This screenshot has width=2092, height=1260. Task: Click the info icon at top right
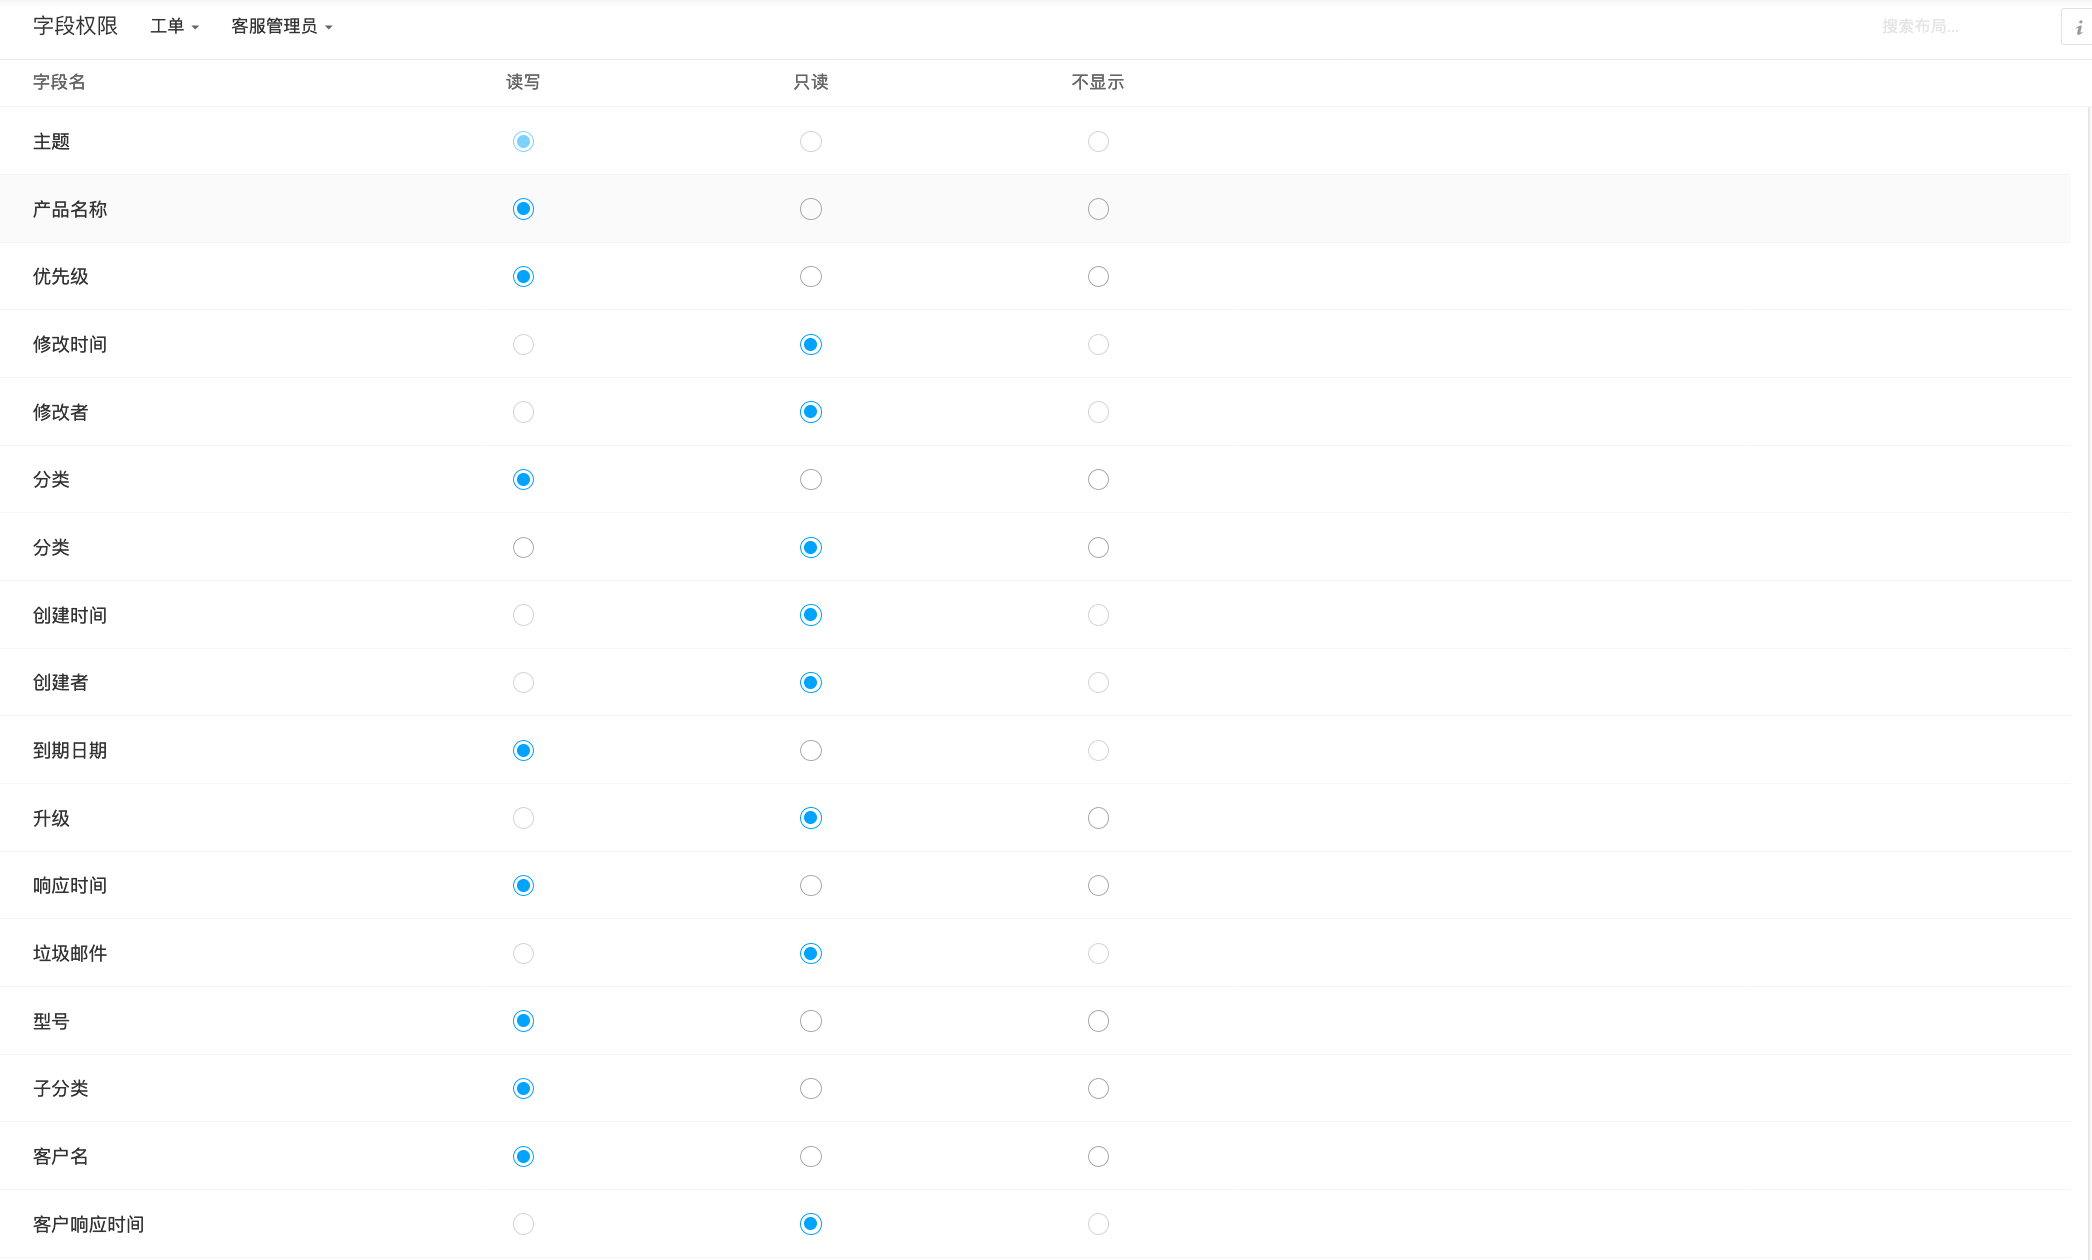pyautogui.click(x=2077, y=28)
